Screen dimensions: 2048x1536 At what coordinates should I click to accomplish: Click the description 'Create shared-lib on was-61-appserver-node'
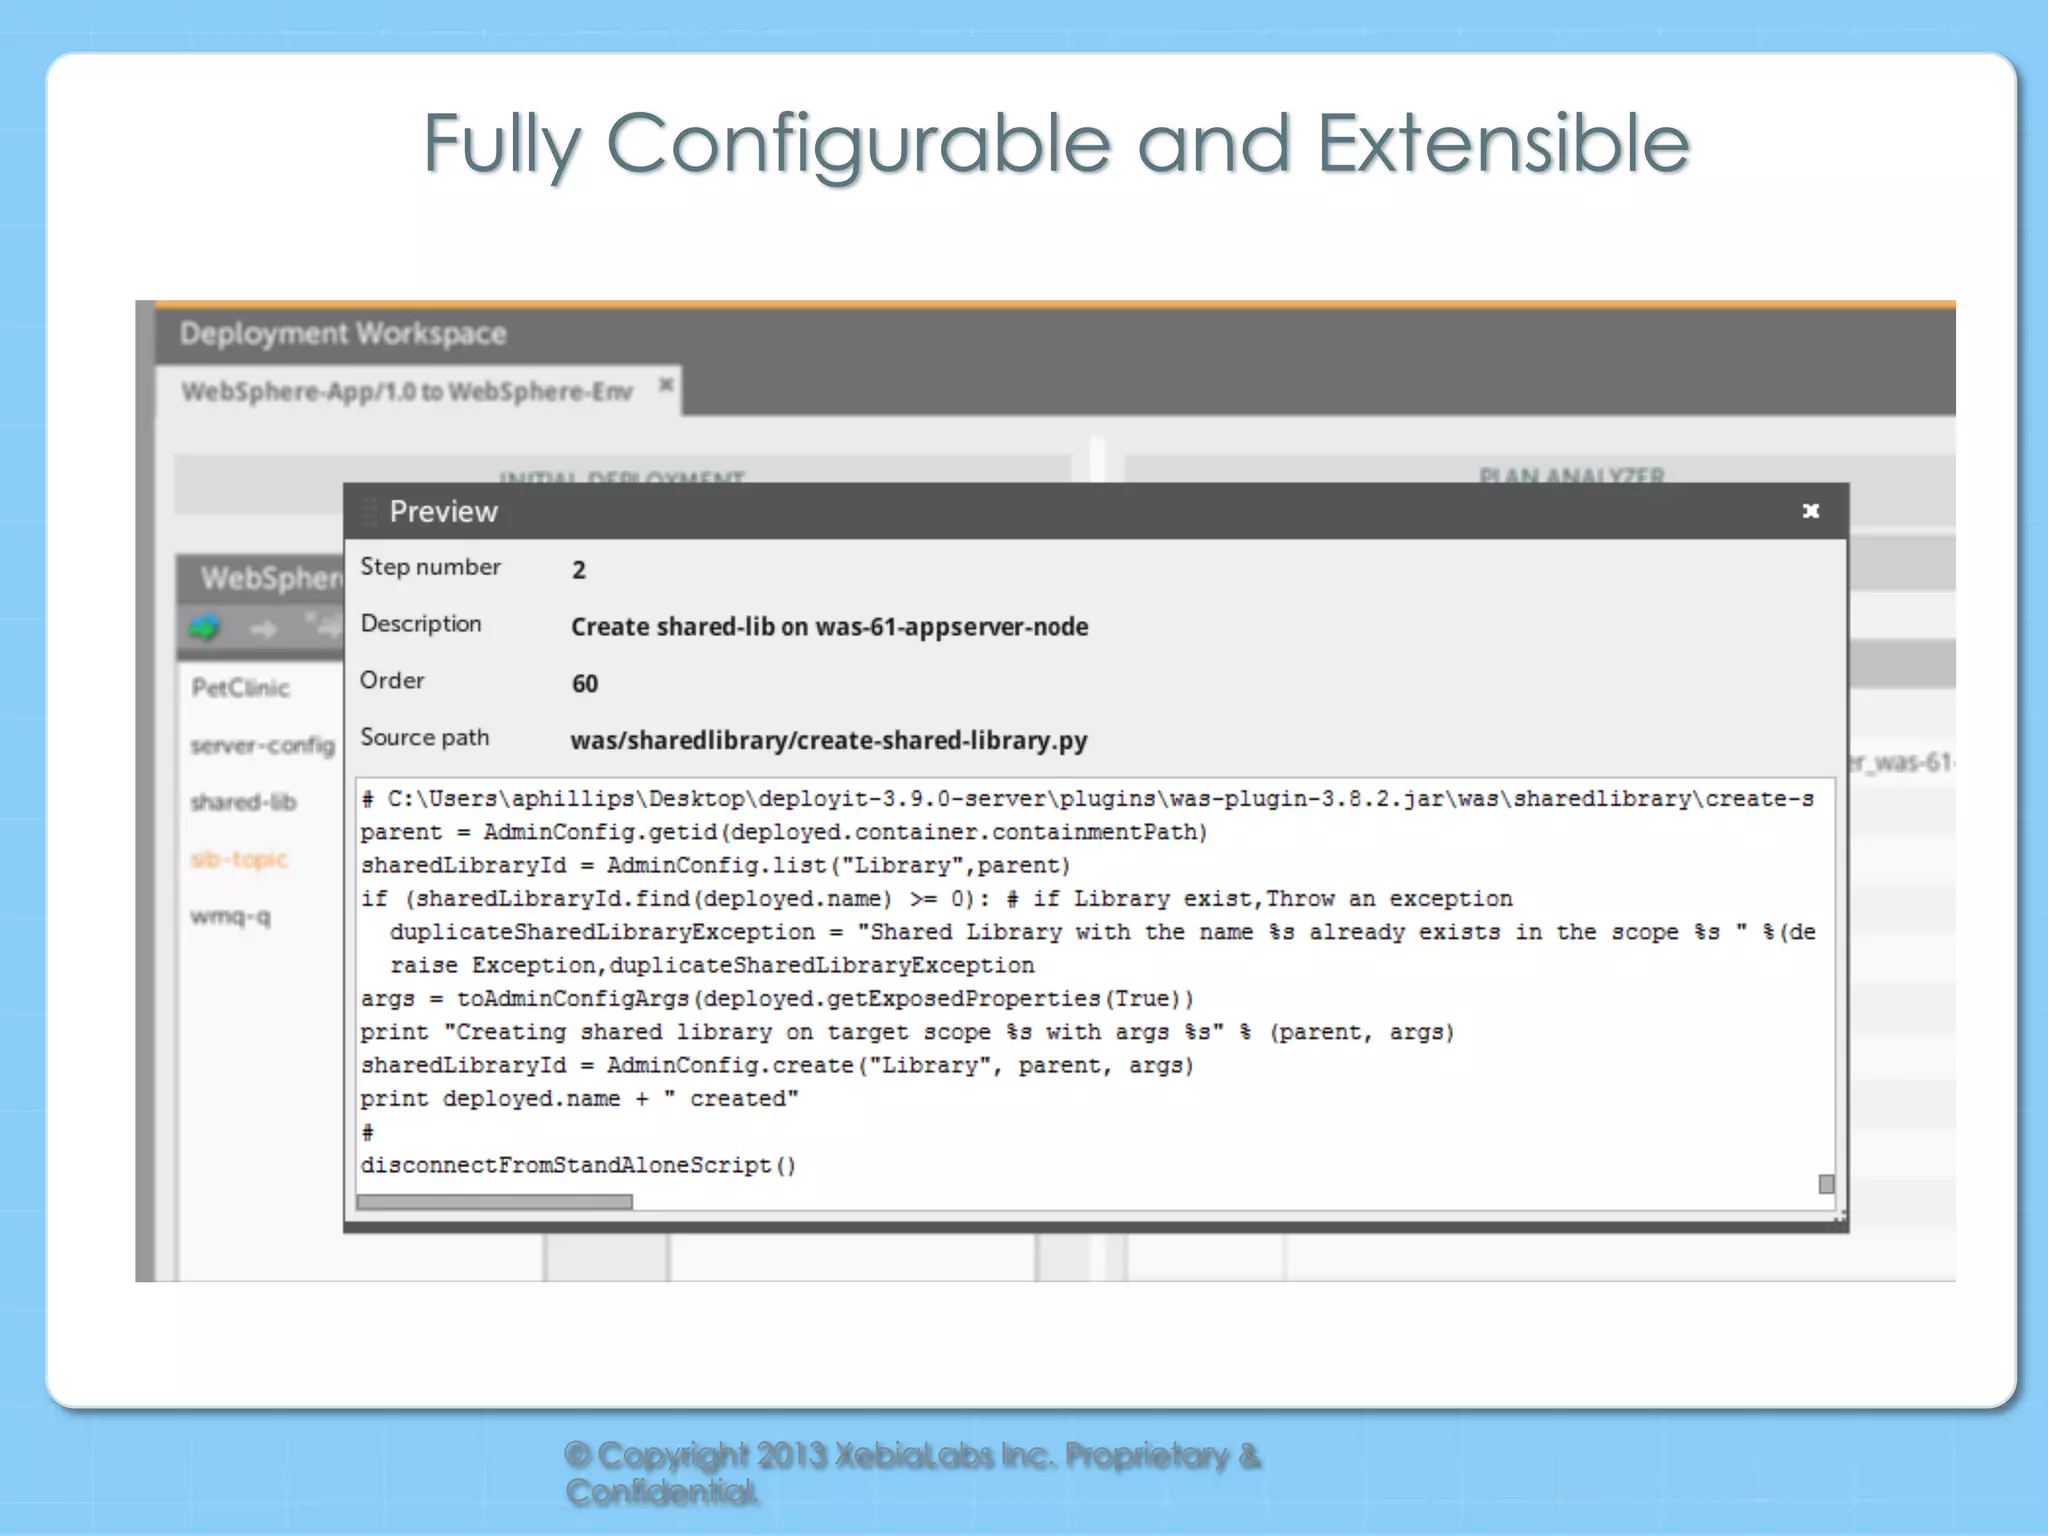(829, 627)
